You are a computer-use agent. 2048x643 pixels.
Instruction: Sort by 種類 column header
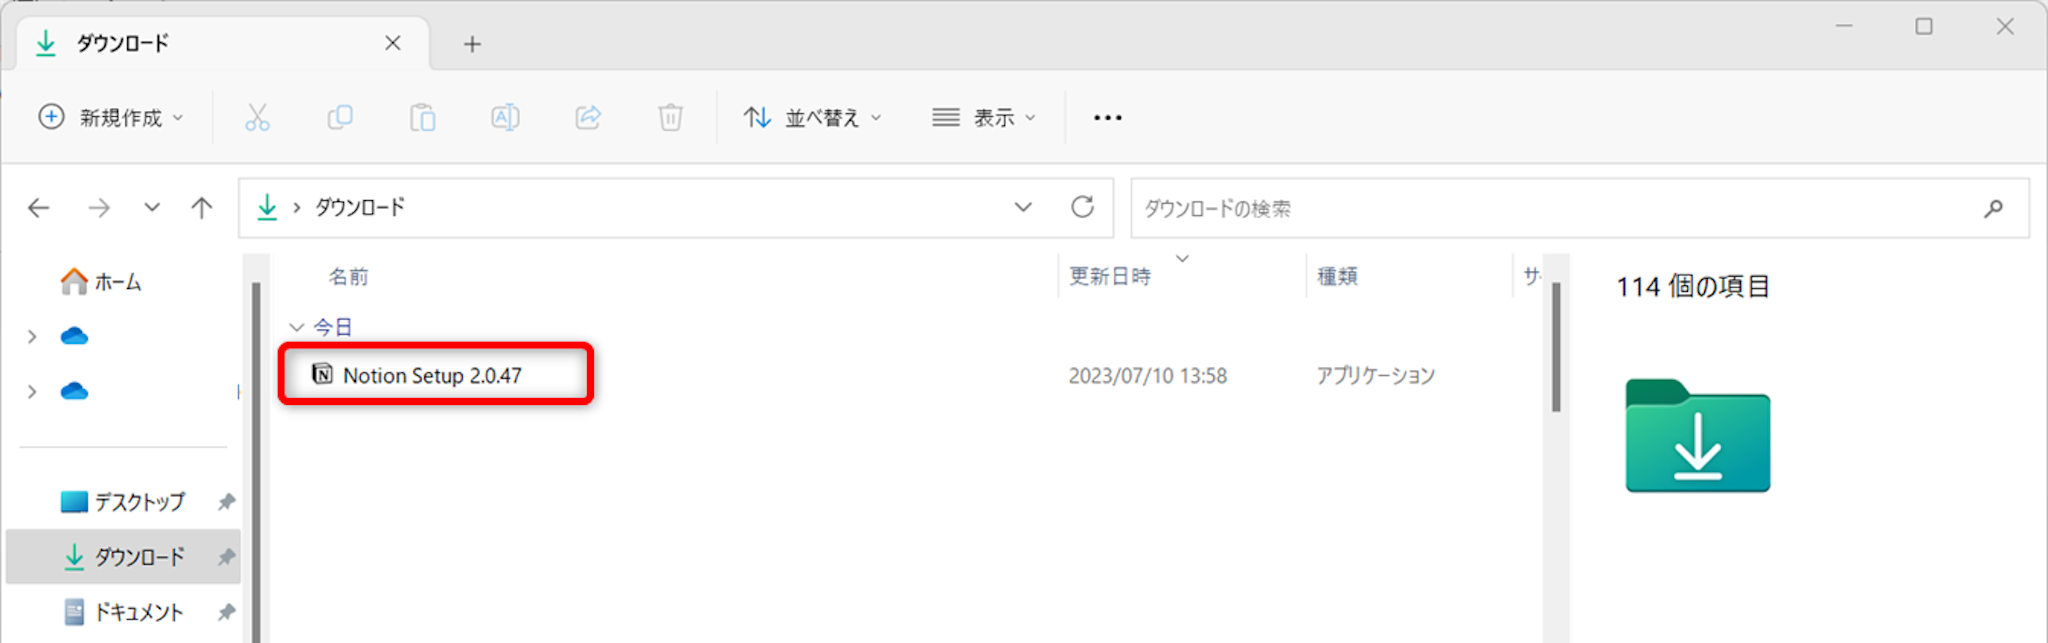point(1337,277)
